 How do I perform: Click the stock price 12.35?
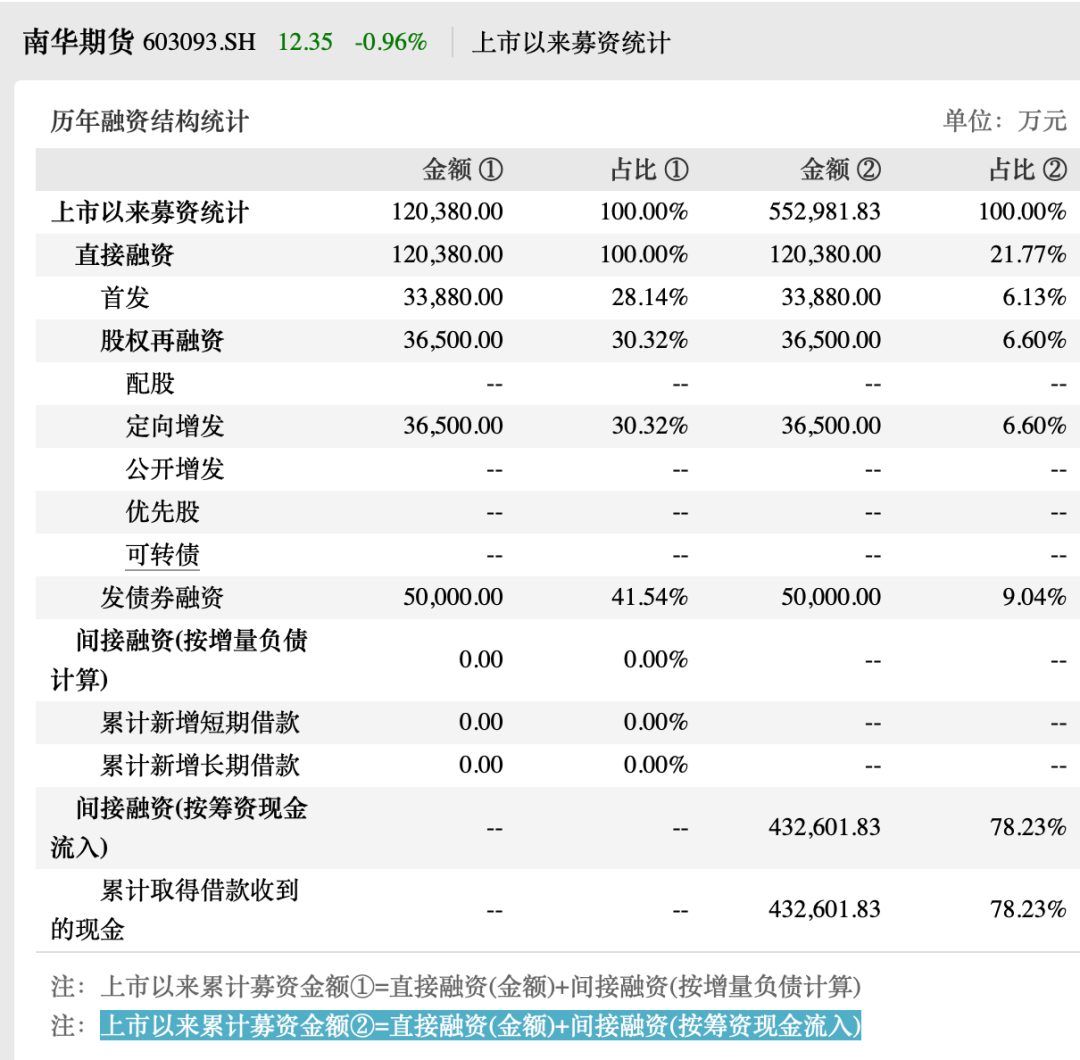pyautogui.click(x=305, y=42)
